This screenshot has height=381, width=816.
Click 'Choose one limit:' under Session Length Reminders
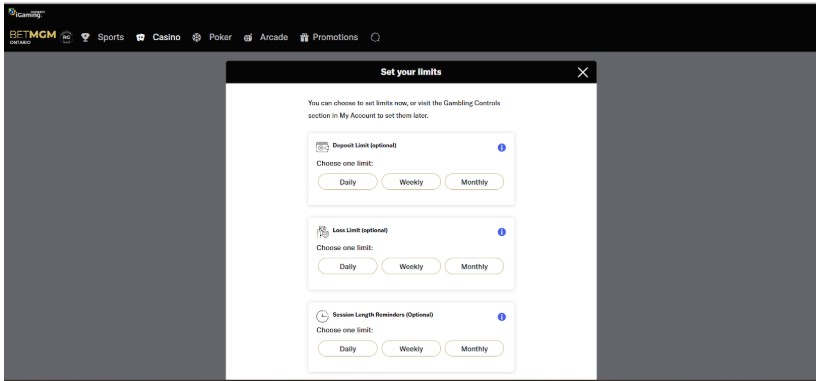345,330
